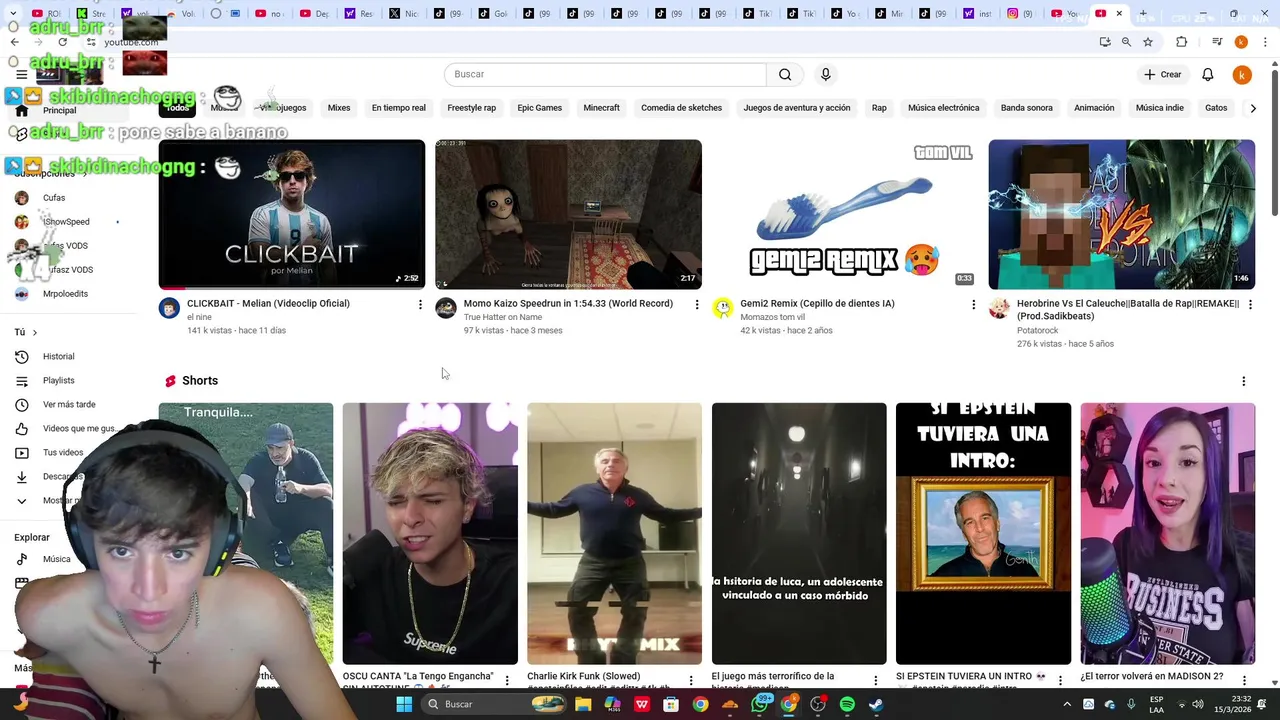Image resolution: width=1280 pixels, height=720 pixels.
Task: Open Momazos tom vil channel avatar
Action: pyautogui.click(x=722, y=308)
